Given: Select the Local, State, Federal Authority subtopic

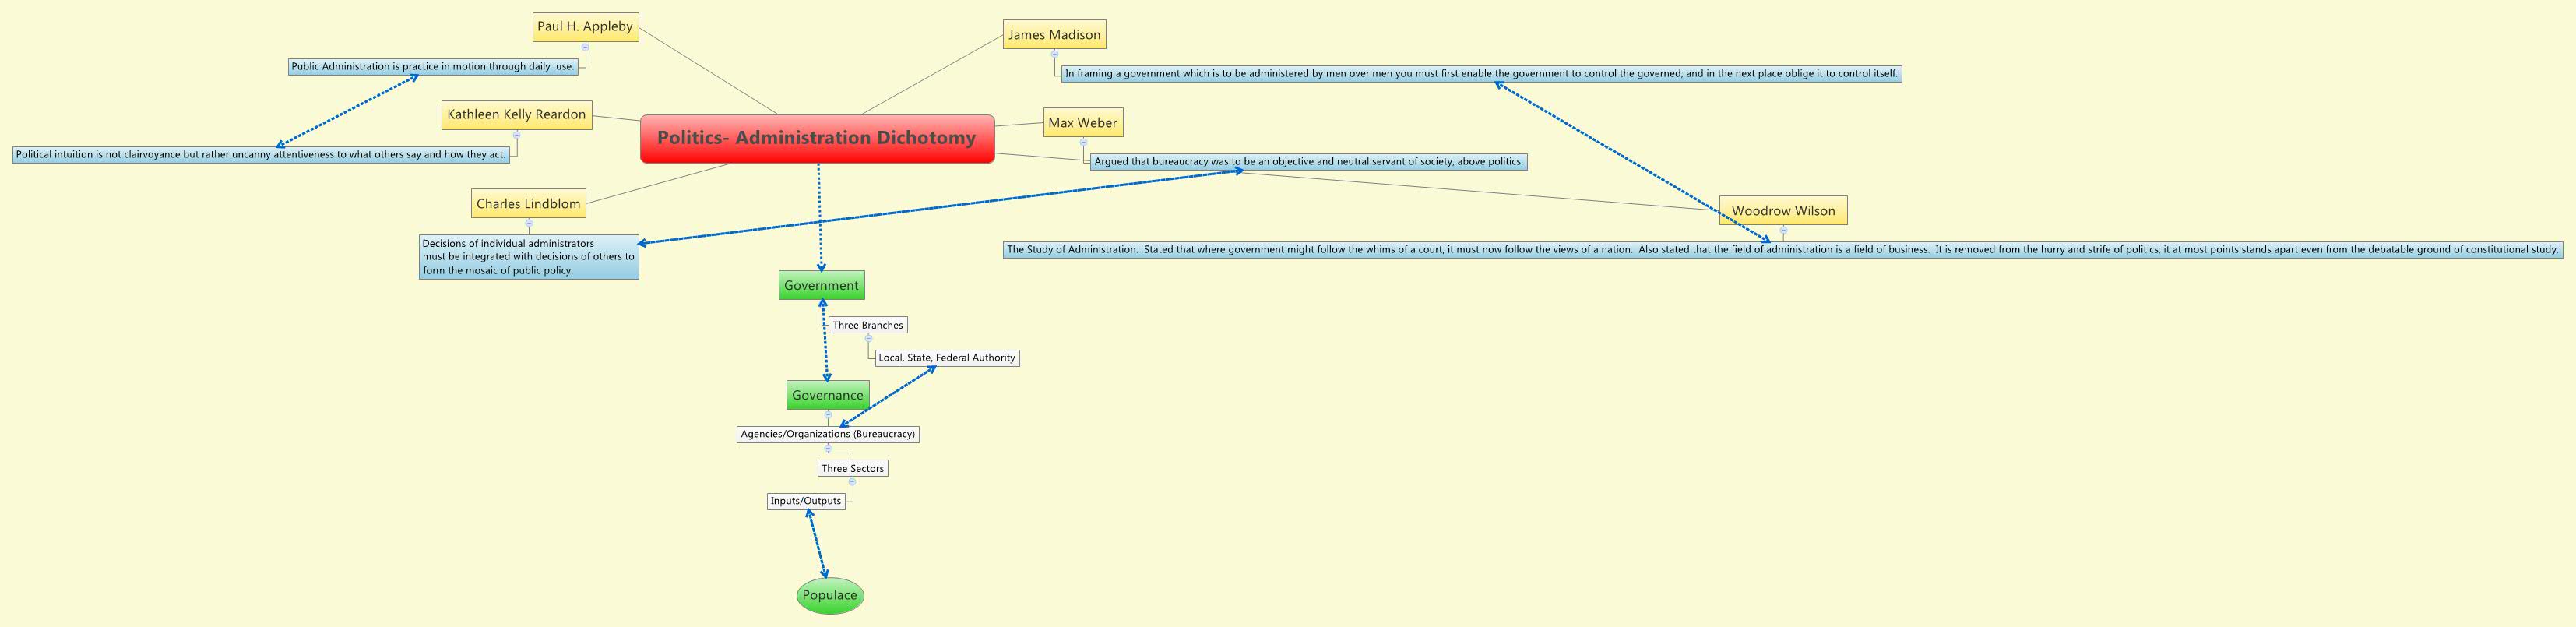Looking at the screenshot, I should pyautogui.click(x=947, y=358).
